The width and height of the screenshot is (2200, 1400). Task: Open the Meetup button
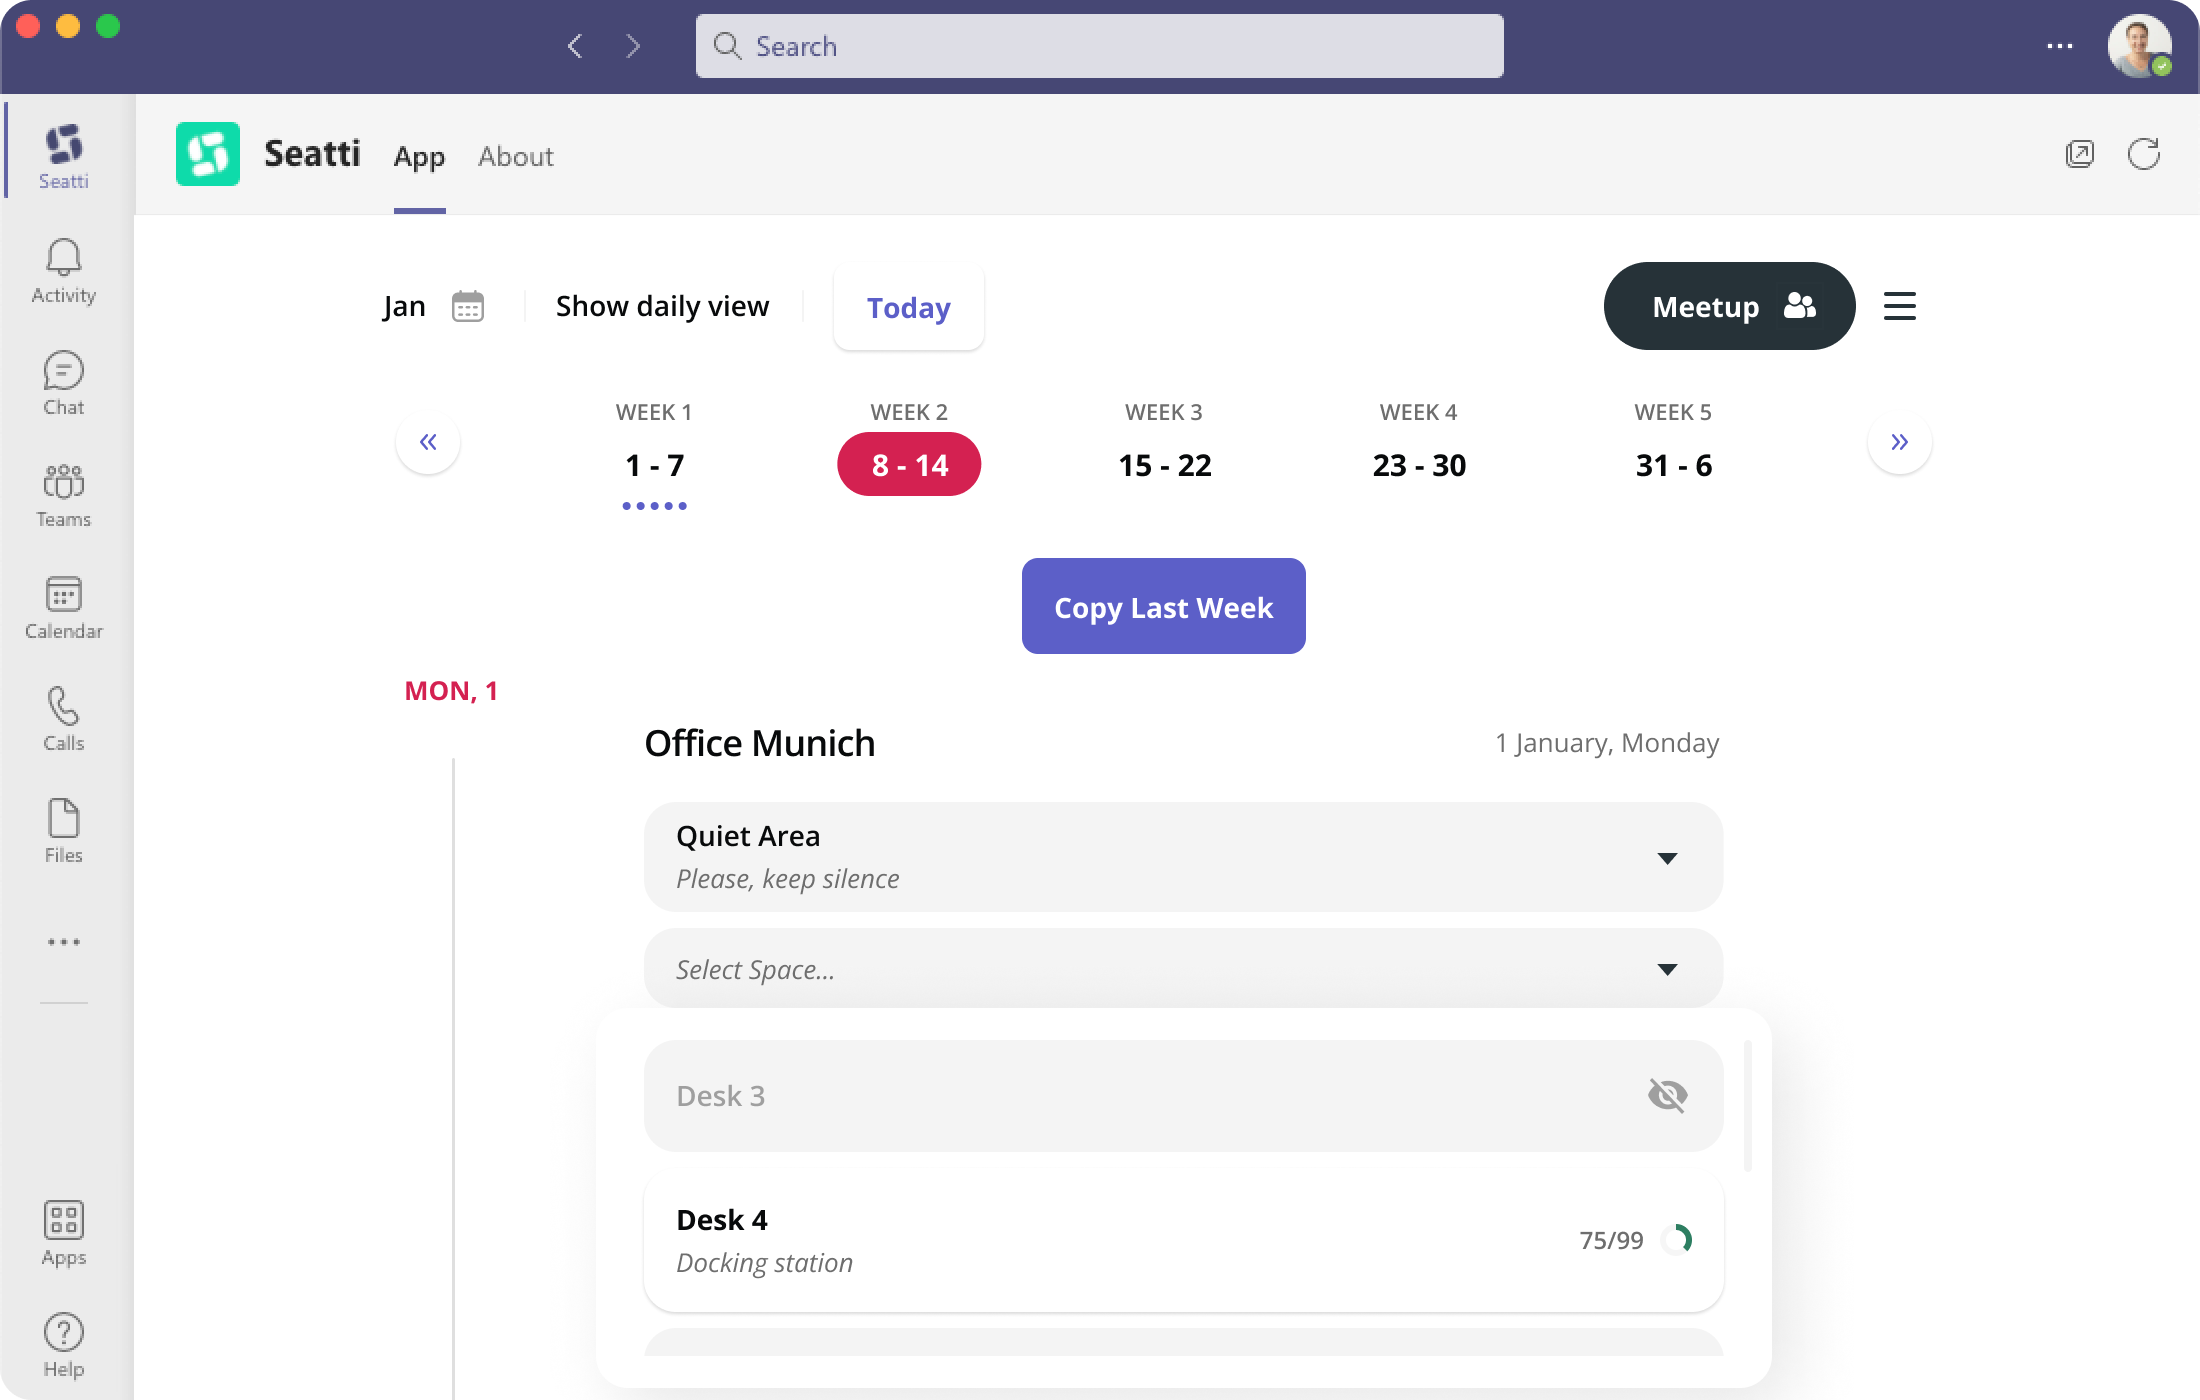pyautogui.click(x=1730, y=306)
